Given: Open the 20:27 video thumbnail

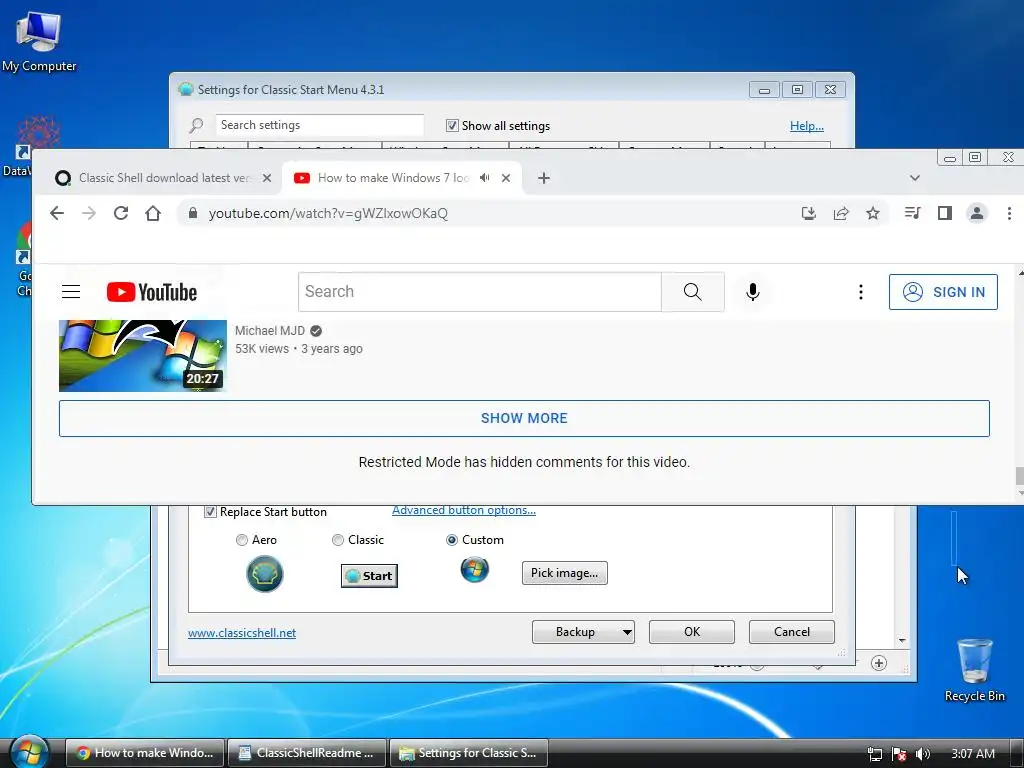Looking at the screenshot, I should 142,356.
